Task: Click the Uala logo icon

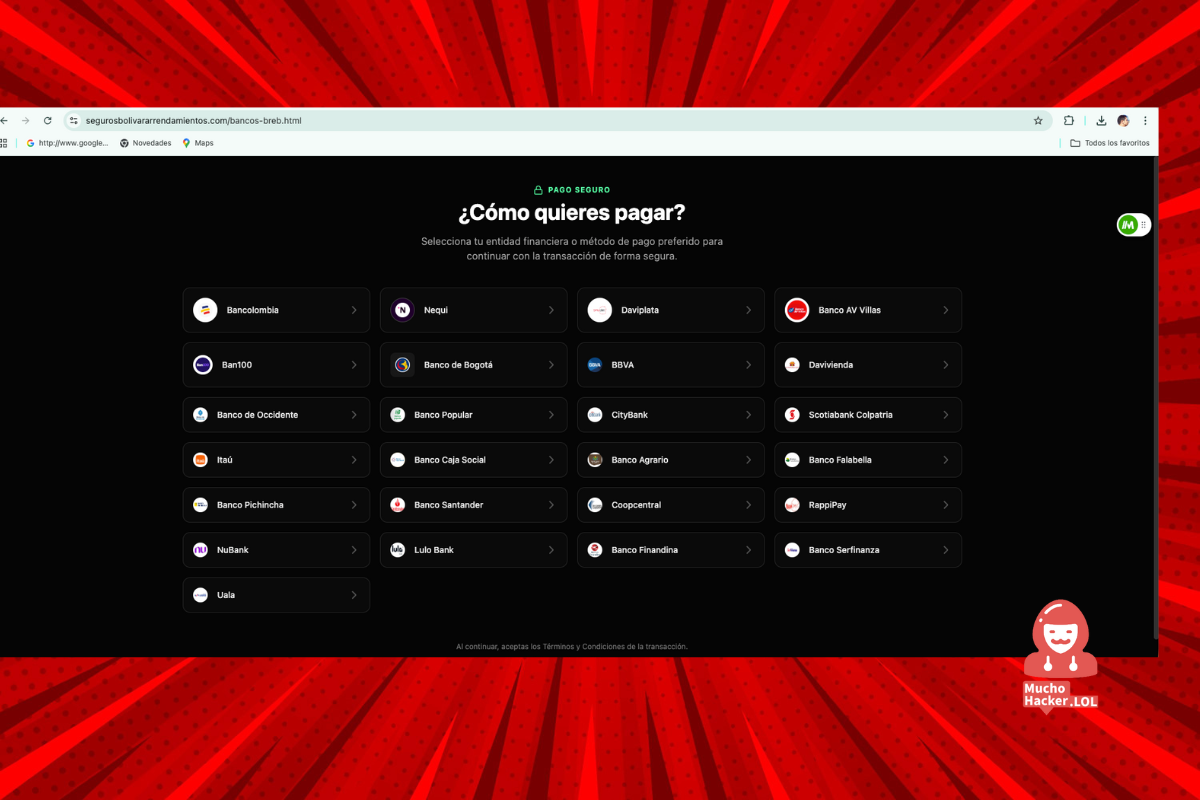Action: pos(200,595)
